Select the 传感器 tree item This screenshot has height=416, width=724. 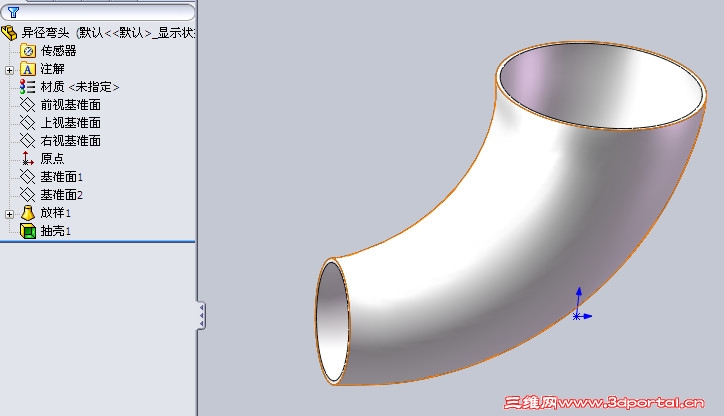(x=58, y=51)
